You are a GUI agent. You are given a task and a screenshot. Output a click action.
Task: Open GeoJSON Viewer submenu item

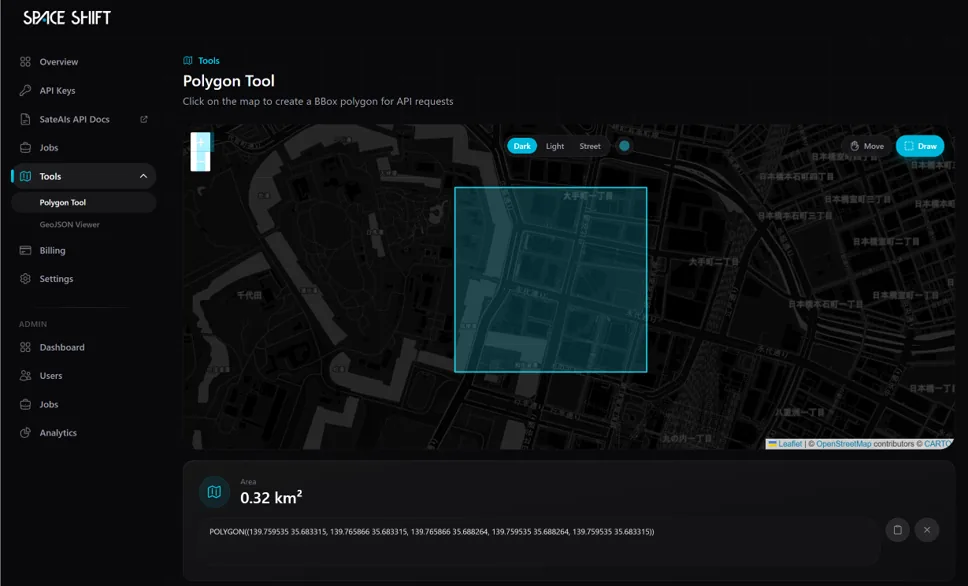(x=69, y=225)
